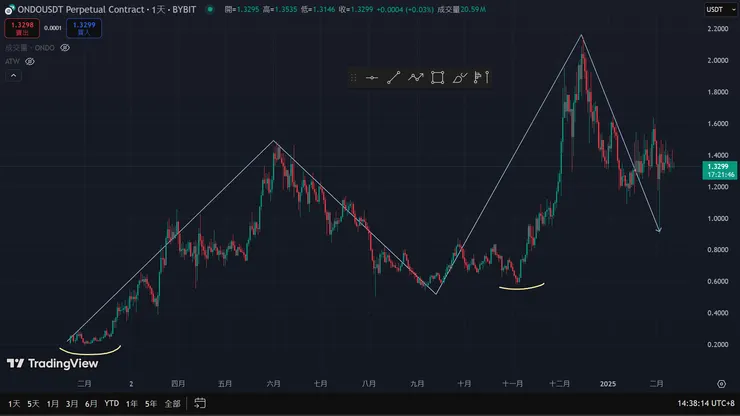Switch to the 1年 time range
This screenshot has width=740, height=416.
point(132,404)
